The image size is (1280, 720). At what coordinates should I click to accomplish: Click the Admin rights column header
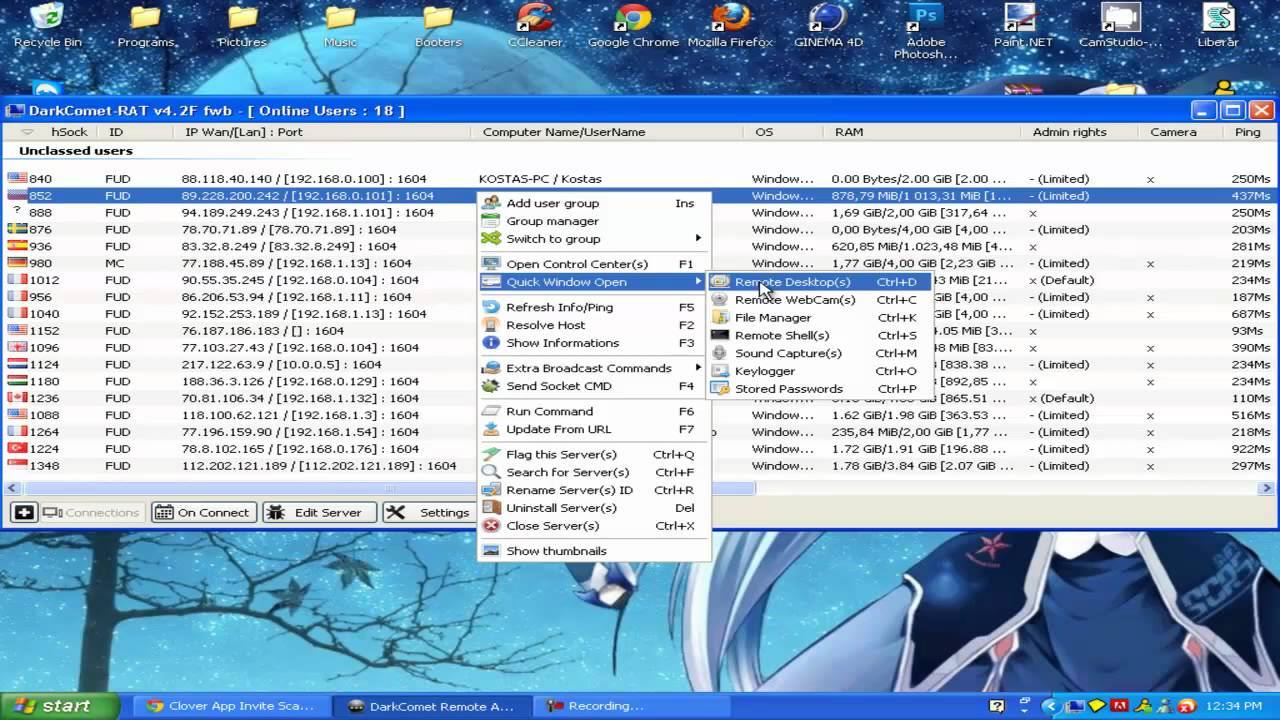click(x=1069, y=132)
